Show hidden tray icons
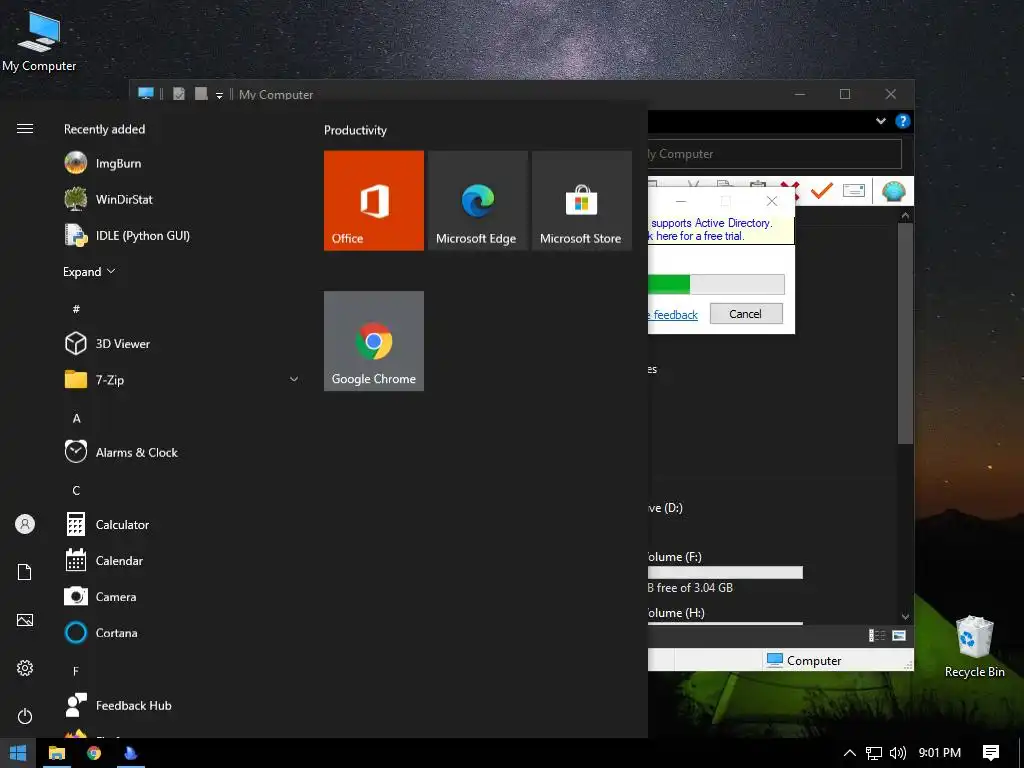Screen dimensions: 1024x768 (x=850, y=753)
